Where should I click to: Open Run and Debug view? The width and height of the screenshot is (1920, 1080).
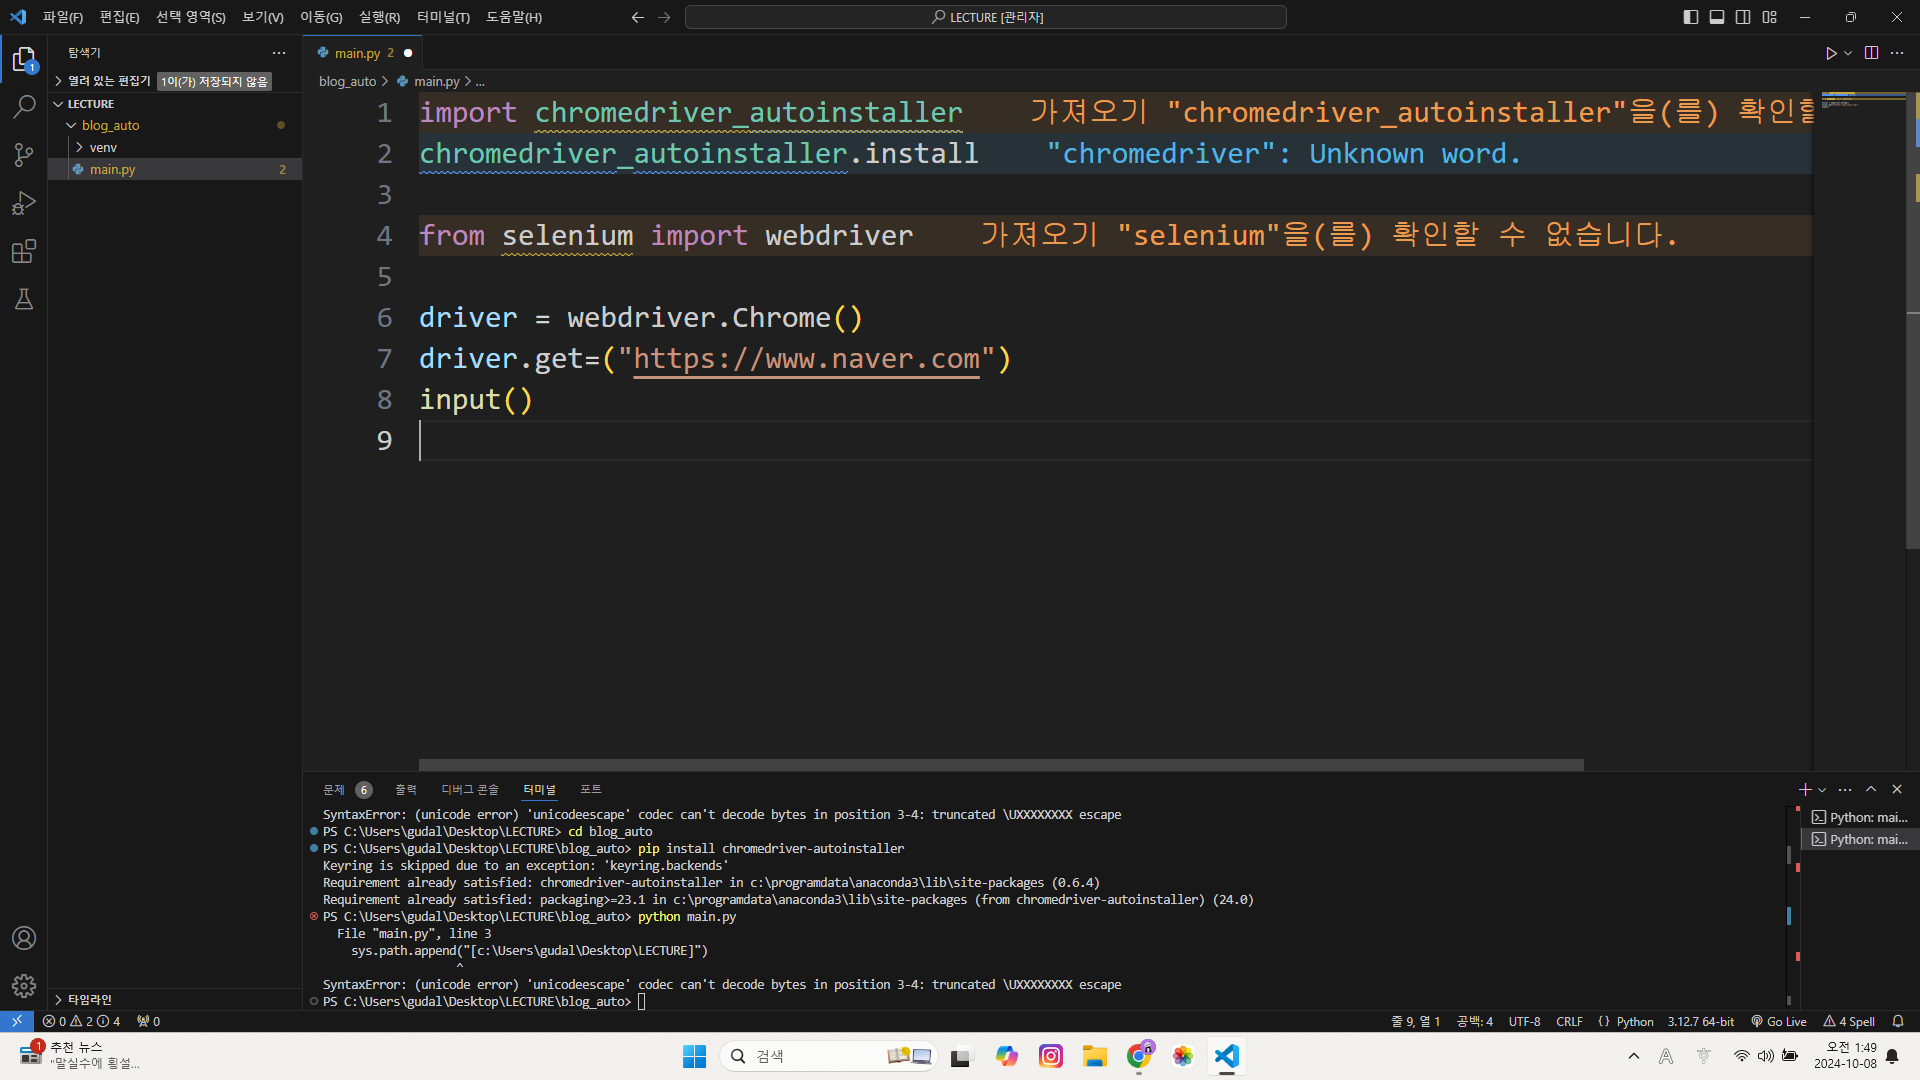[x=24, y=203]
